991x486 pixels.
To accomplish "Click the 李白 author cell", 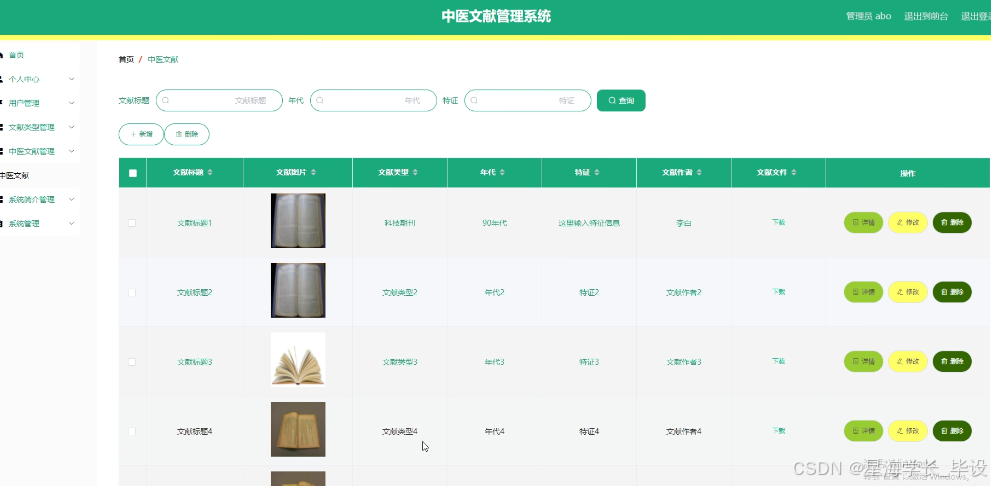I will [x=684, y=223].
